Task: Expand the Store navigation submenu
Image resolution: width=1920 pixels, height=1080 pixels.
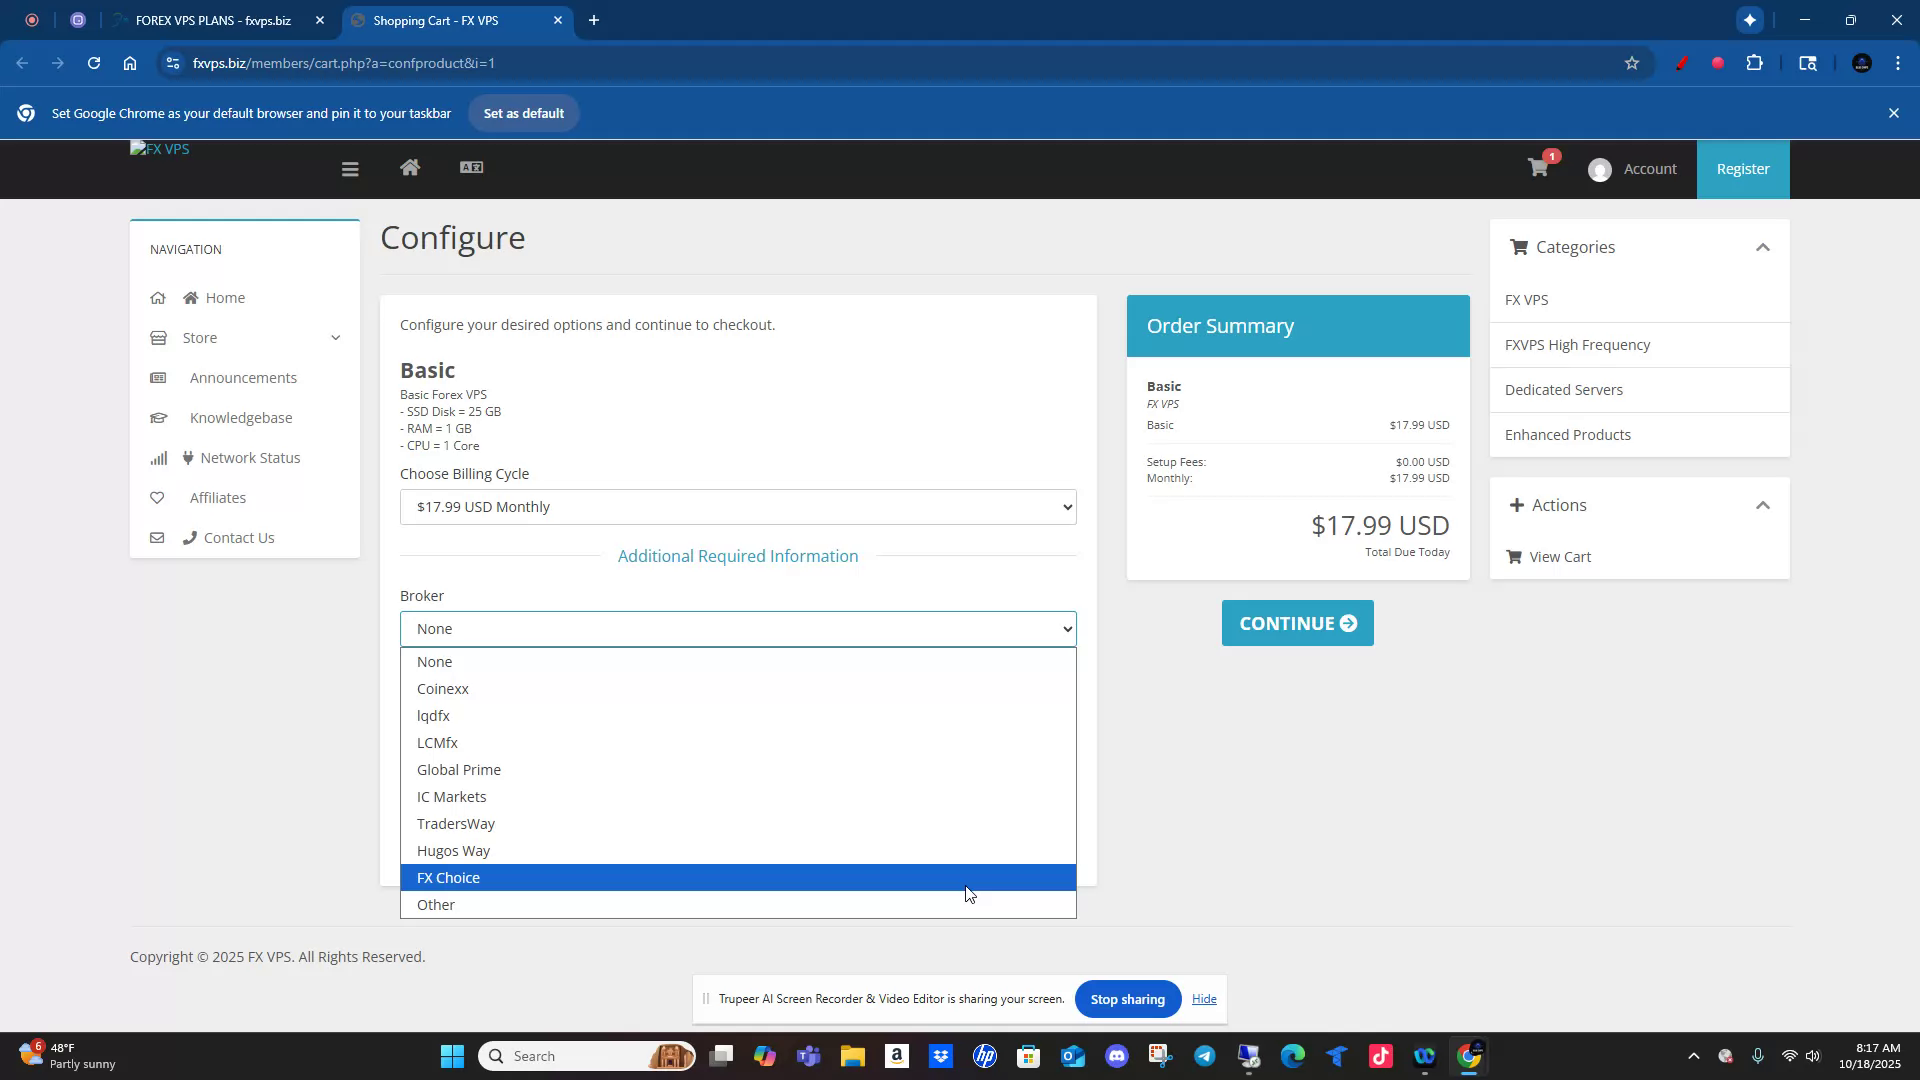Action: (x=335, y=338)
